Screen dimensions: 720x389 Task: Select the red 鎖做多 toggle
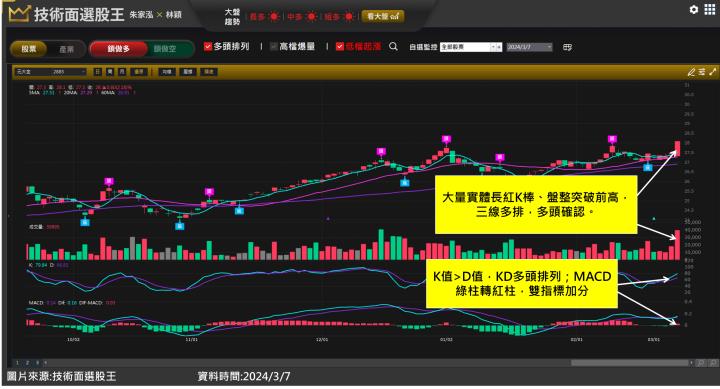click(x=118, y=49)
